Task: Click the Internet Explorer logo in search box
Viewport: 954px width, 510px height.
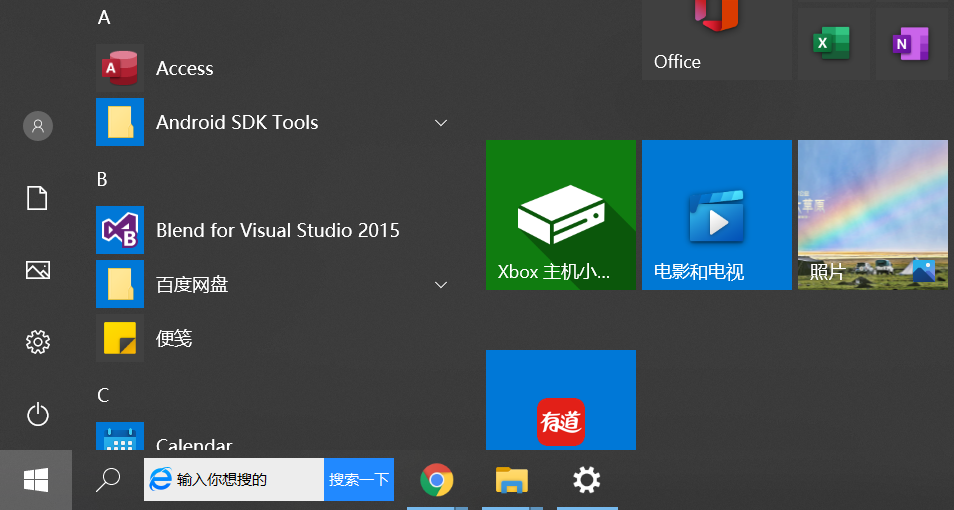Action: point(160,480)
